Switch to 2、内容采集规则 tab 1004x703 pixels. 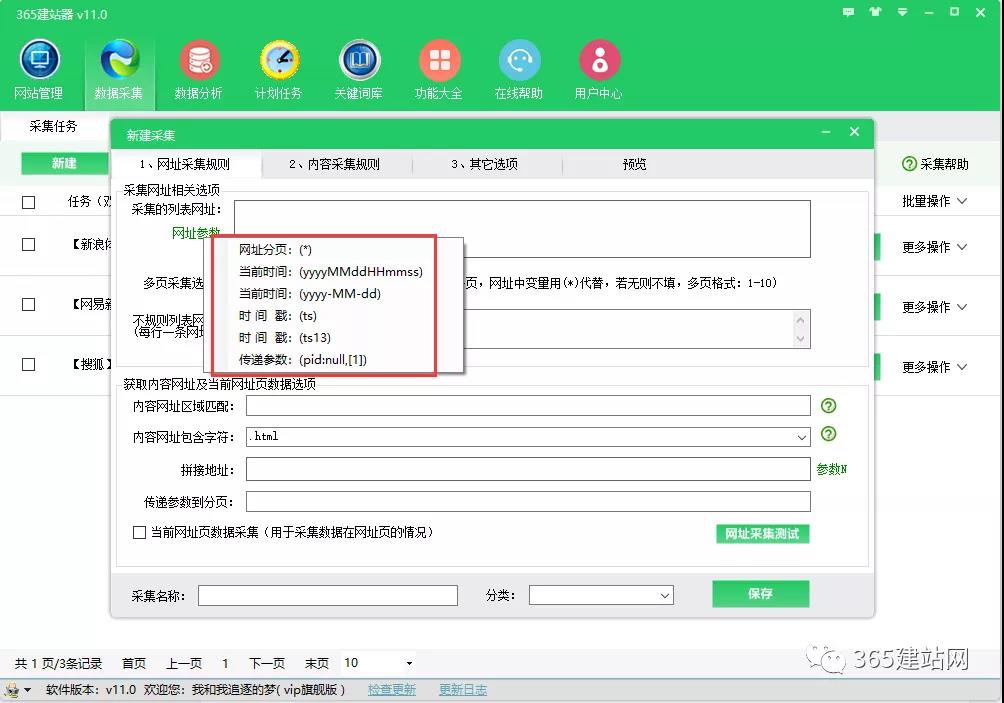(x=335, y=165)
